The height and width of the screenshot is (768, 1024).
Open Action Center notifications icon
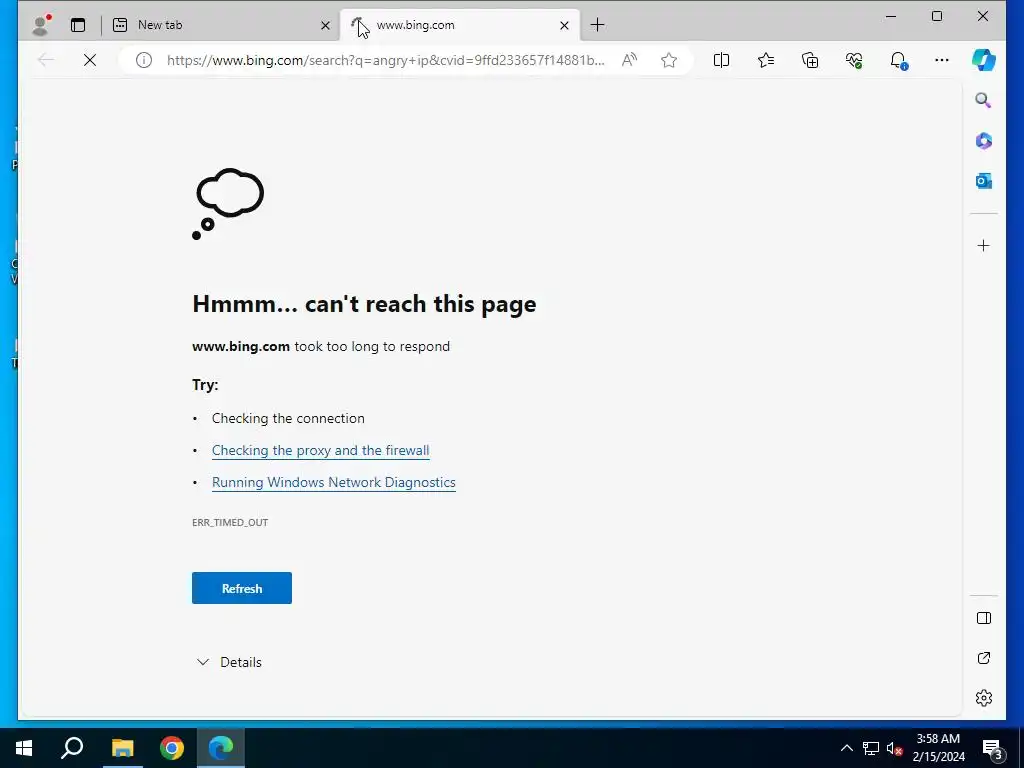[x=992, y=748]
